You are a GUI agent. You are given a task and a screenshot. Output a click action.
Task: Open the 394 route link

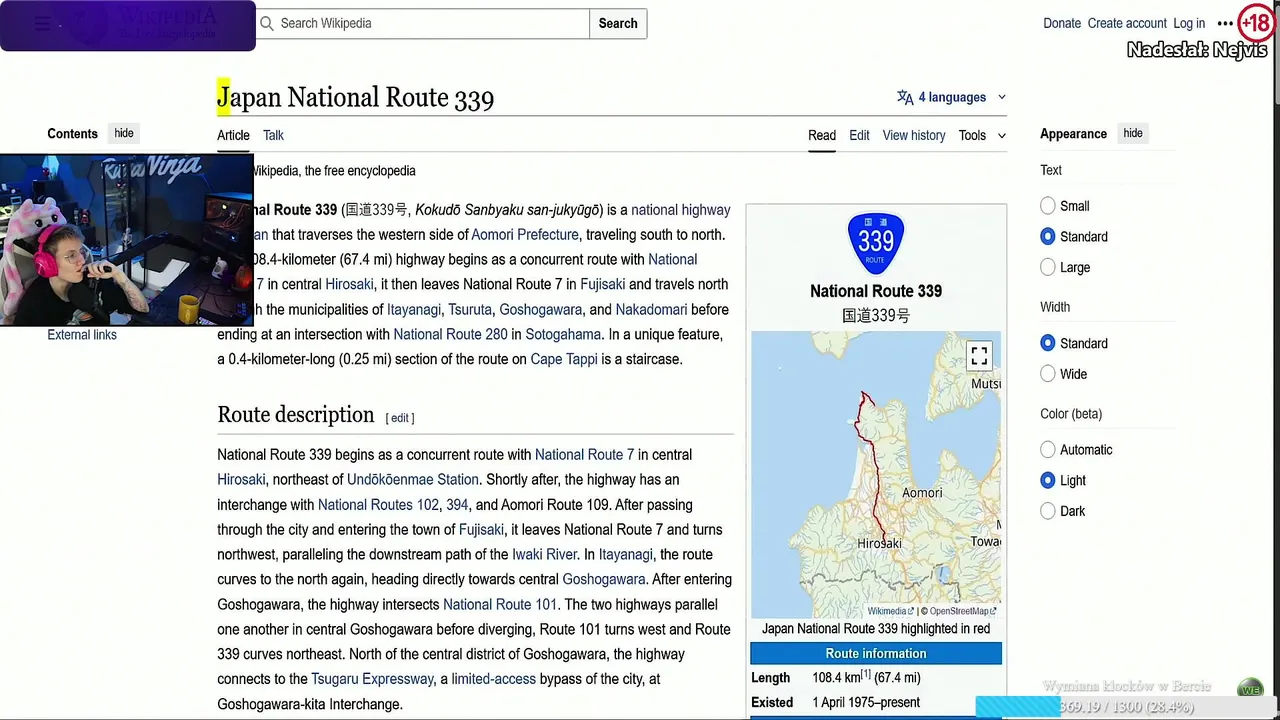pyautogui.click(x=457, y=505)
